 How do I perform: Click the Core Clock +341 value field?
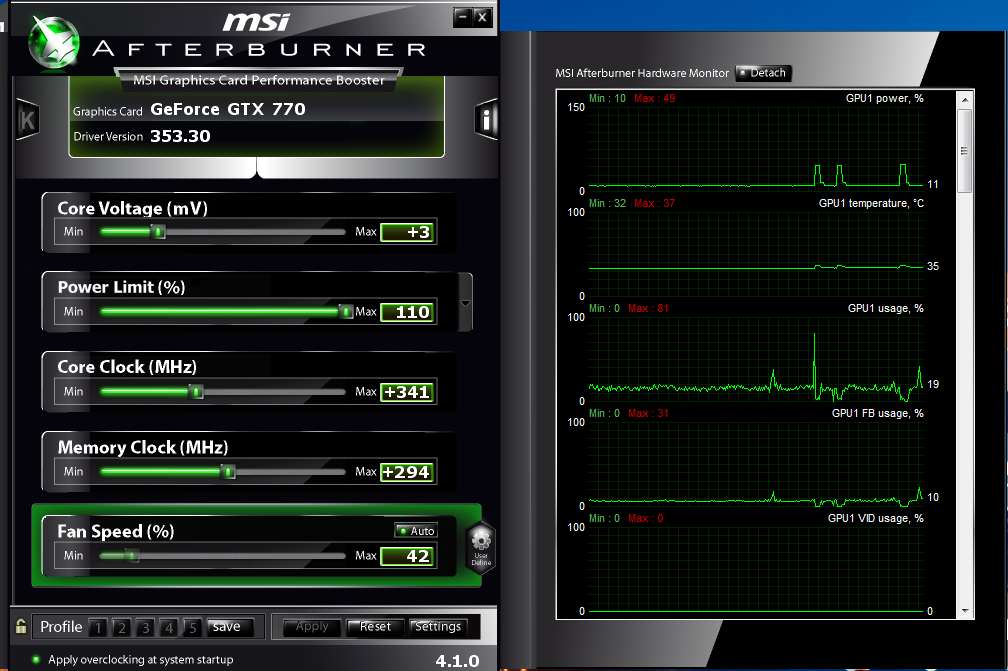(408, 392)
